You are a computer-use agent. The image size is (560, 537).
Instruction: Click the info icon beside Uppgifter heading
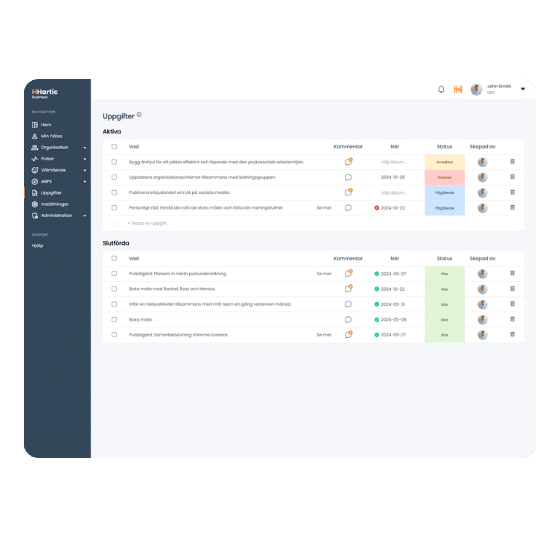(139, 115)
